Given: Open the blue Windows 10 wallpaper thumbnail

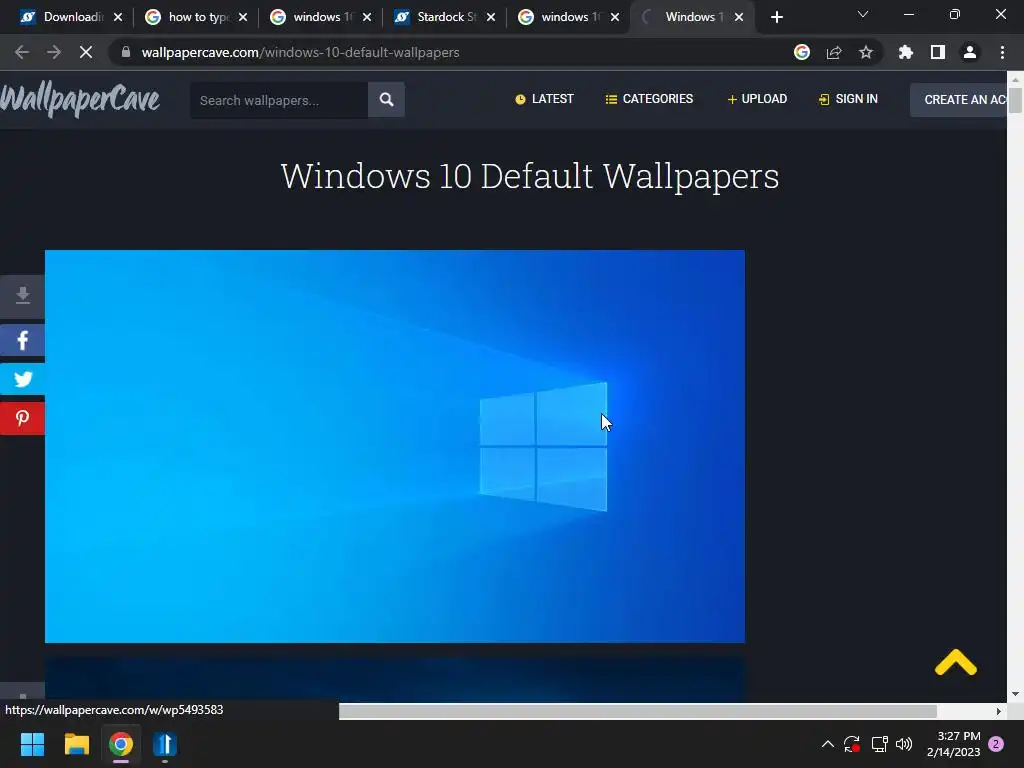Looking at the screenshot, I should coord(394,446).
